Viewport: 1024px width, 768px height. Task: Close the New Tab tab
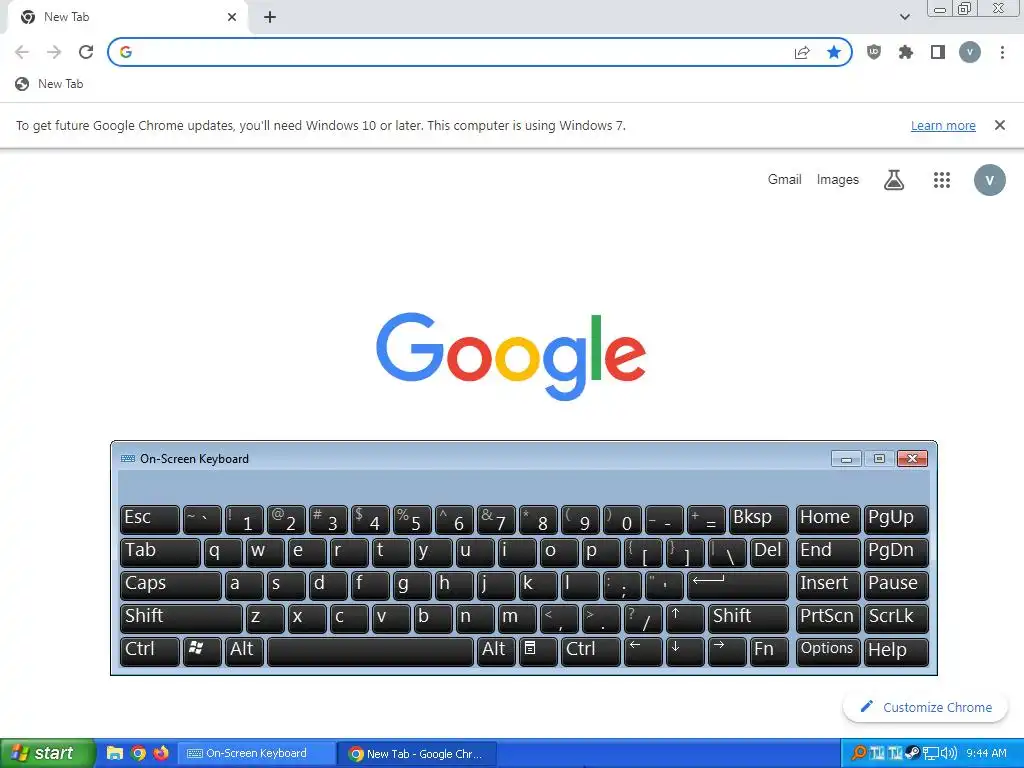click(232, 17)
